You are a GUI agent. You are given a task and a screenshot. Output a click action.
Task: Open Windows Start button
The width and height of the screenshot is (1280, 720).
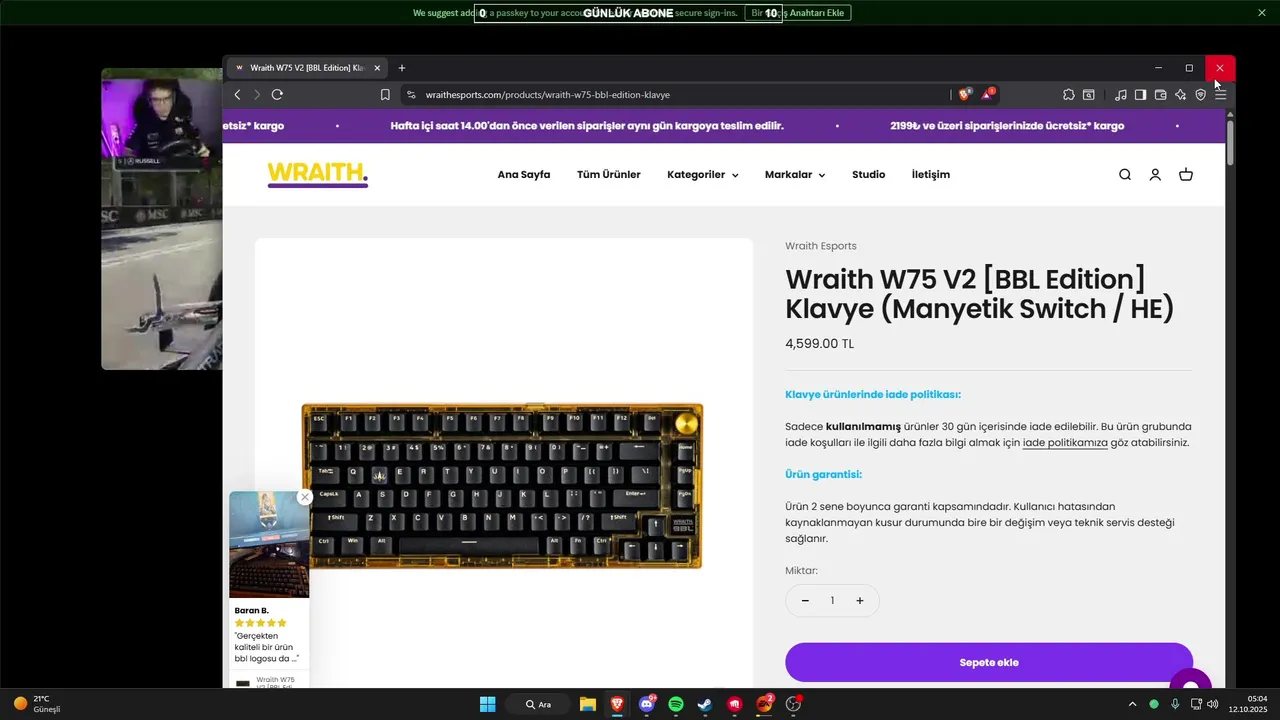487,704
